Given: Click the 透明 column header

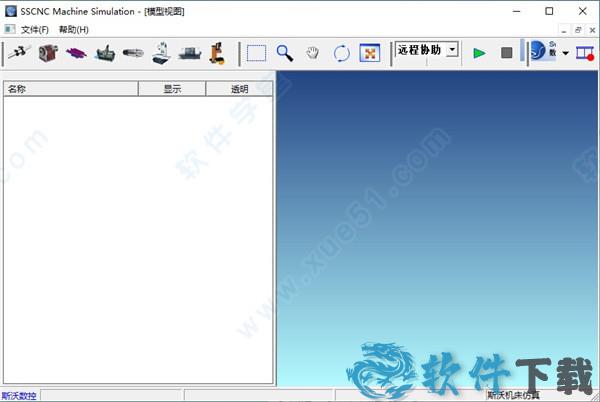Looking at the screenshot, I should (239, 89).
